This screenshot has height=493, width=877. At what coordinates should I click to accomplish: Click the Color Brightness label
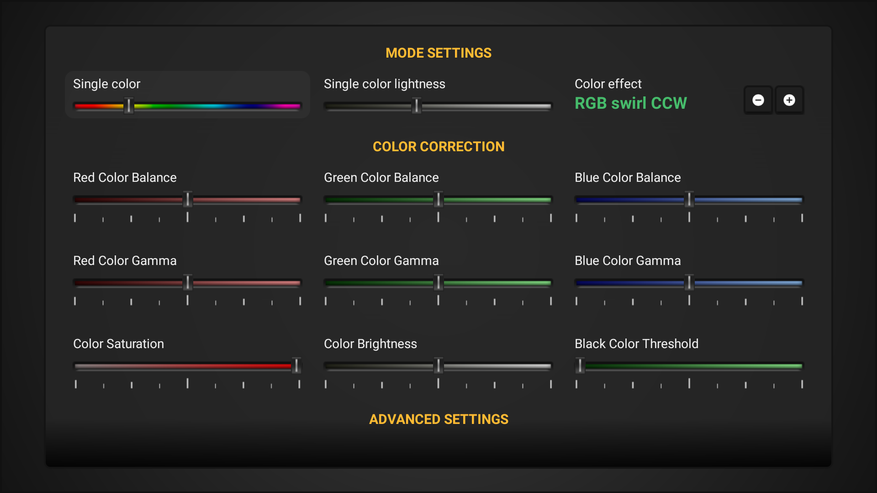(x=370, y=344)
